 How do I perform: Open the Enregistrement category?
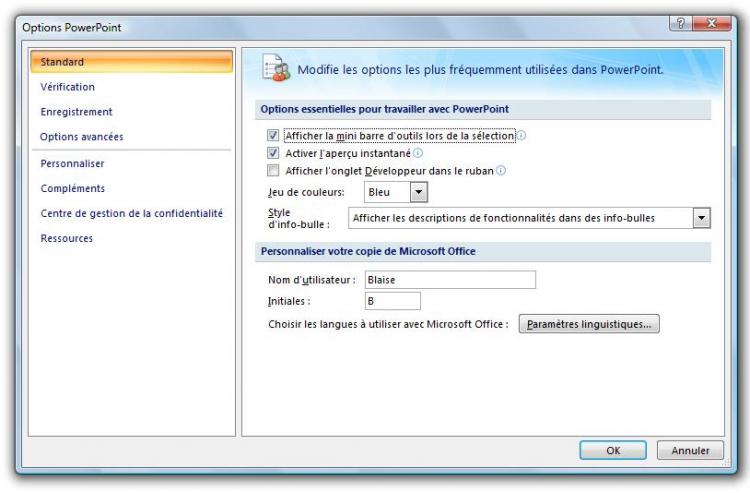76,112
